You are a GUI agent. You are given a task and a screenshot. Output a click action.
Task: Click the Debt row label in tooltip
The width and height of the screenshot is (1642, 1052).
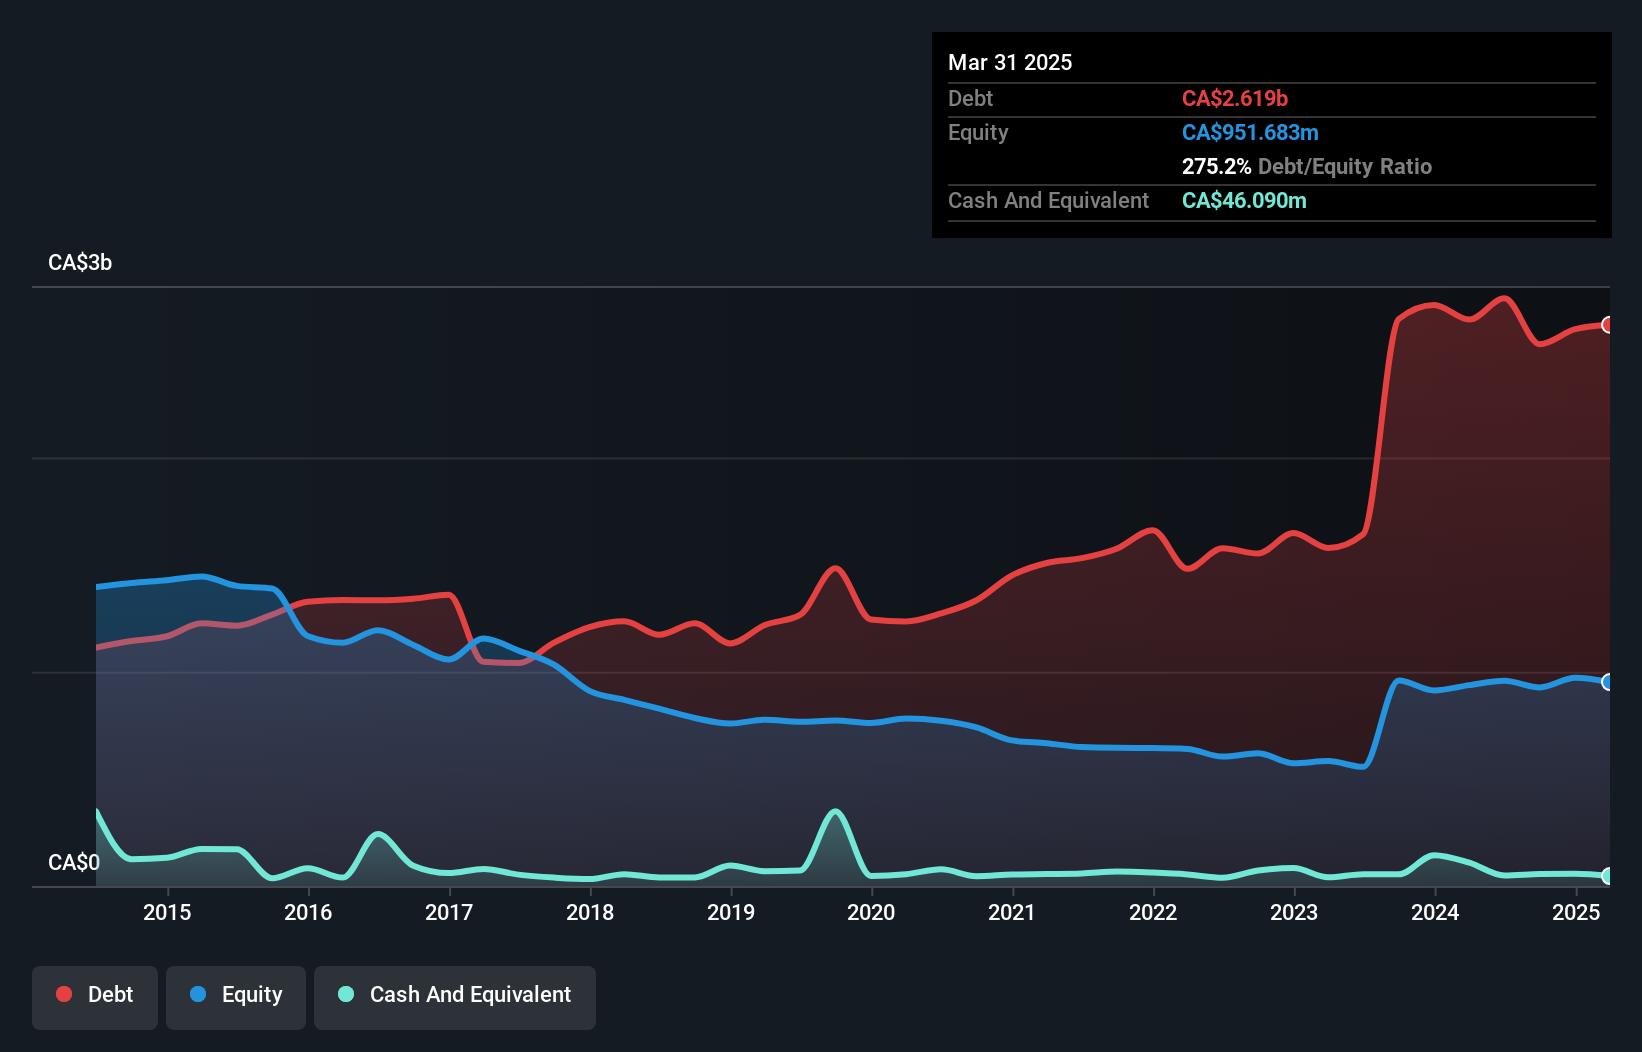970,98
